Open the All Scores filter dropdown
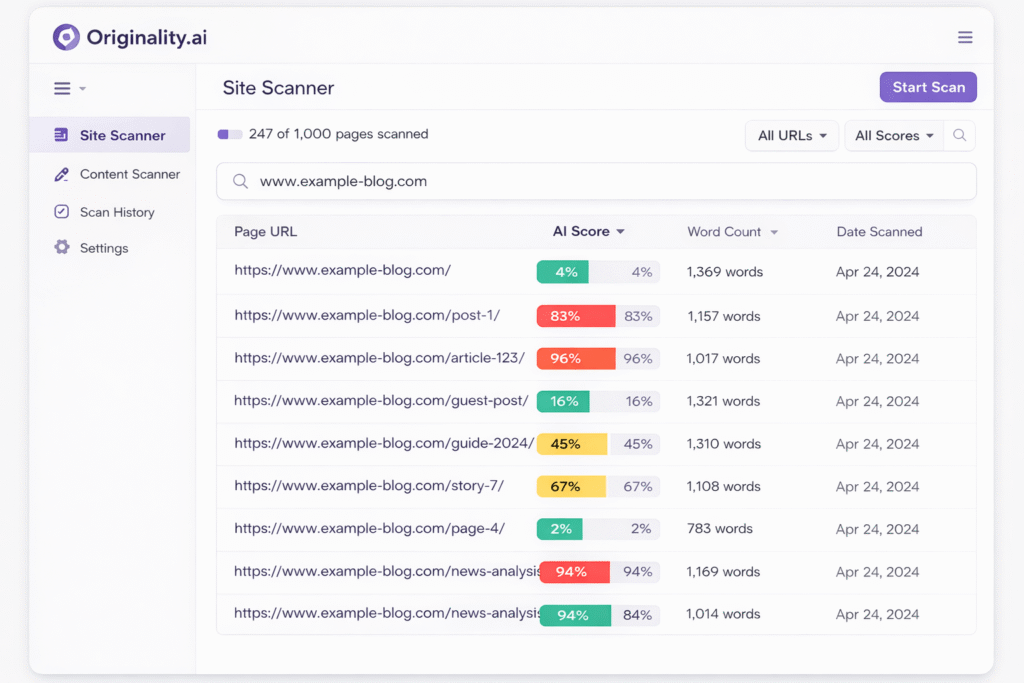 [x=893, y=135]
